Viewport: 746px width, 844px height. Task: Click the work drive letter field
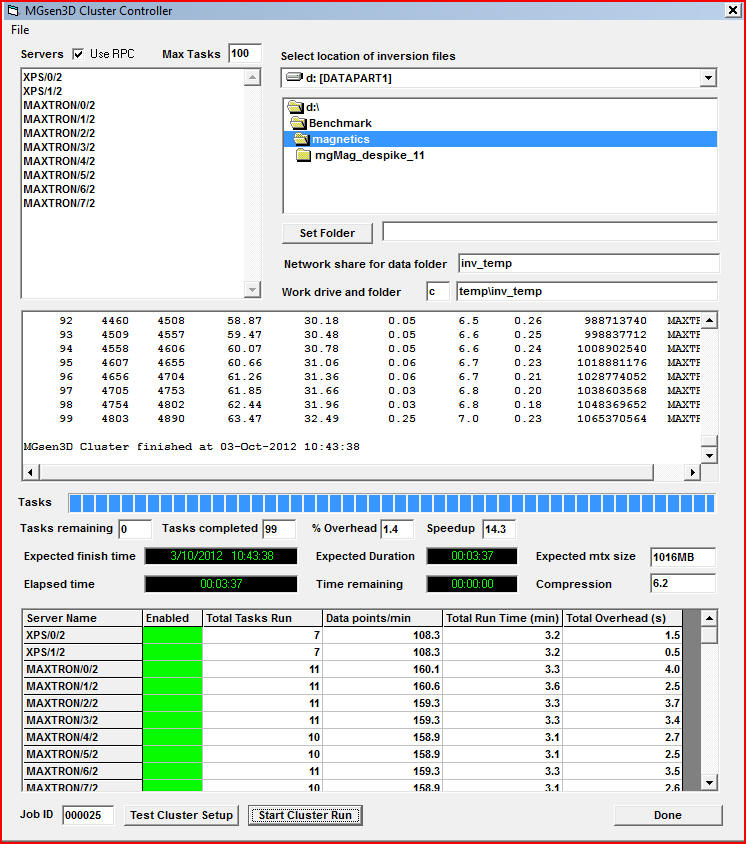coord(438,292)
